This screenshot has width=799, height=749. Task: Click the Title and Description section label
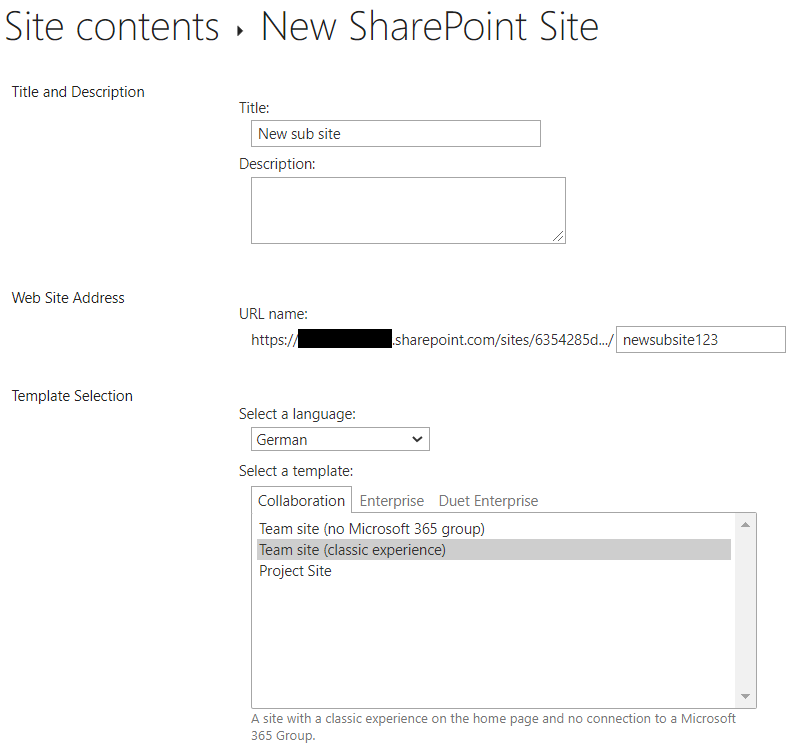[x=78, y=92]
